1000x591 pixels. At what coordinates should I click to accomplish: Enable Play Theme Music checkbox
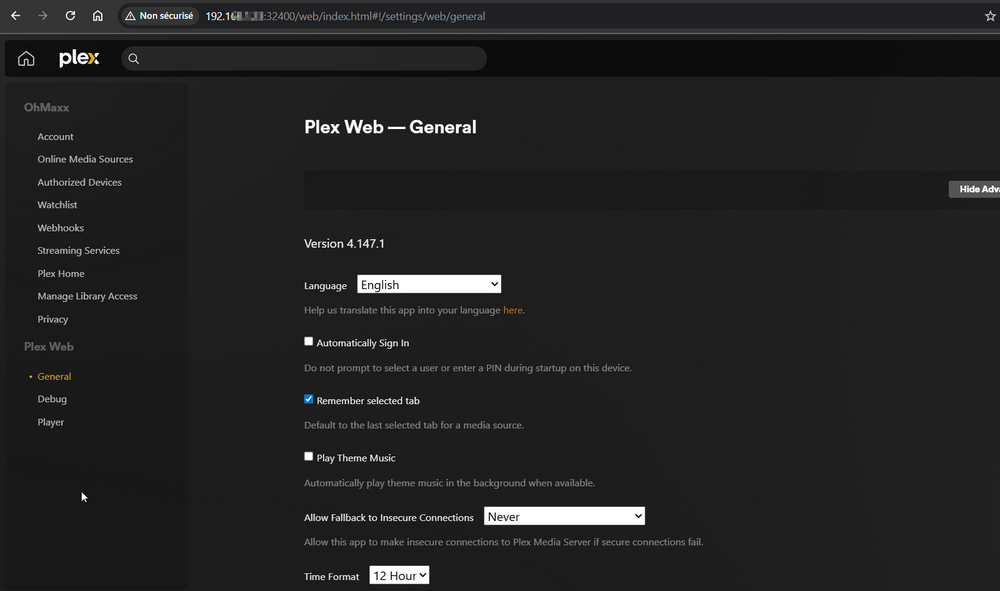[309, 456]
